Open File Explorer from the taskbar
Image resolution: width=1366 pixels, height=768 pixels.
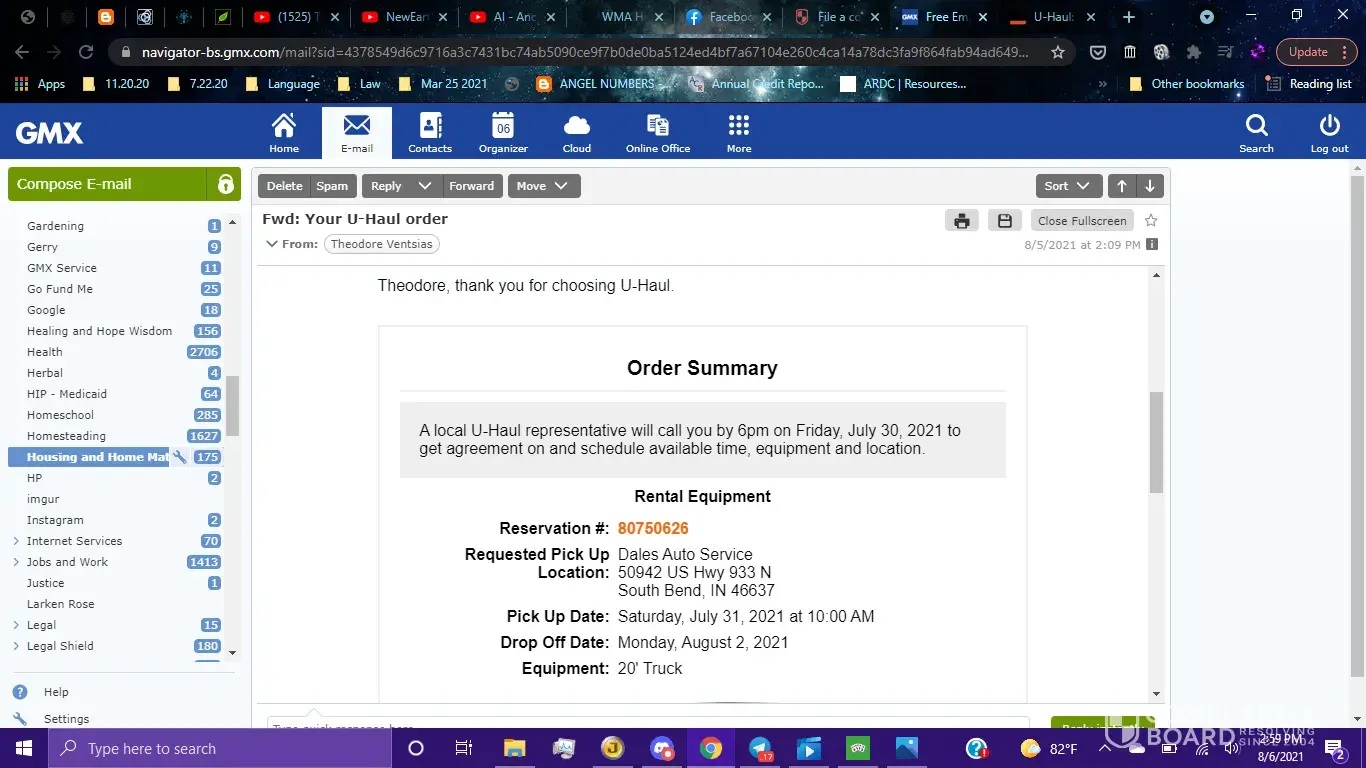[514, 748]
